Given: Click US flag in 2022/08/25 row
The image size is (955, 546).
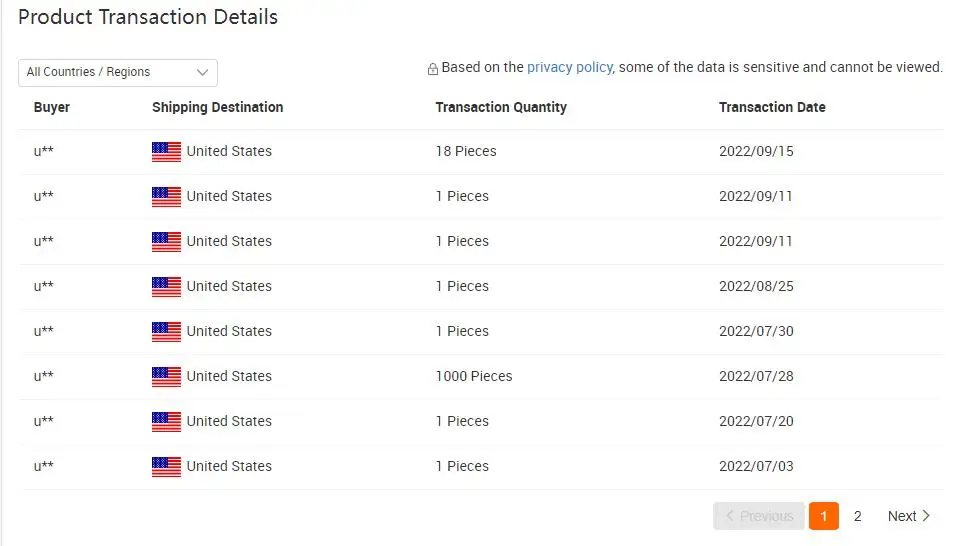Looking at the screenshot, I should [166, 287].
